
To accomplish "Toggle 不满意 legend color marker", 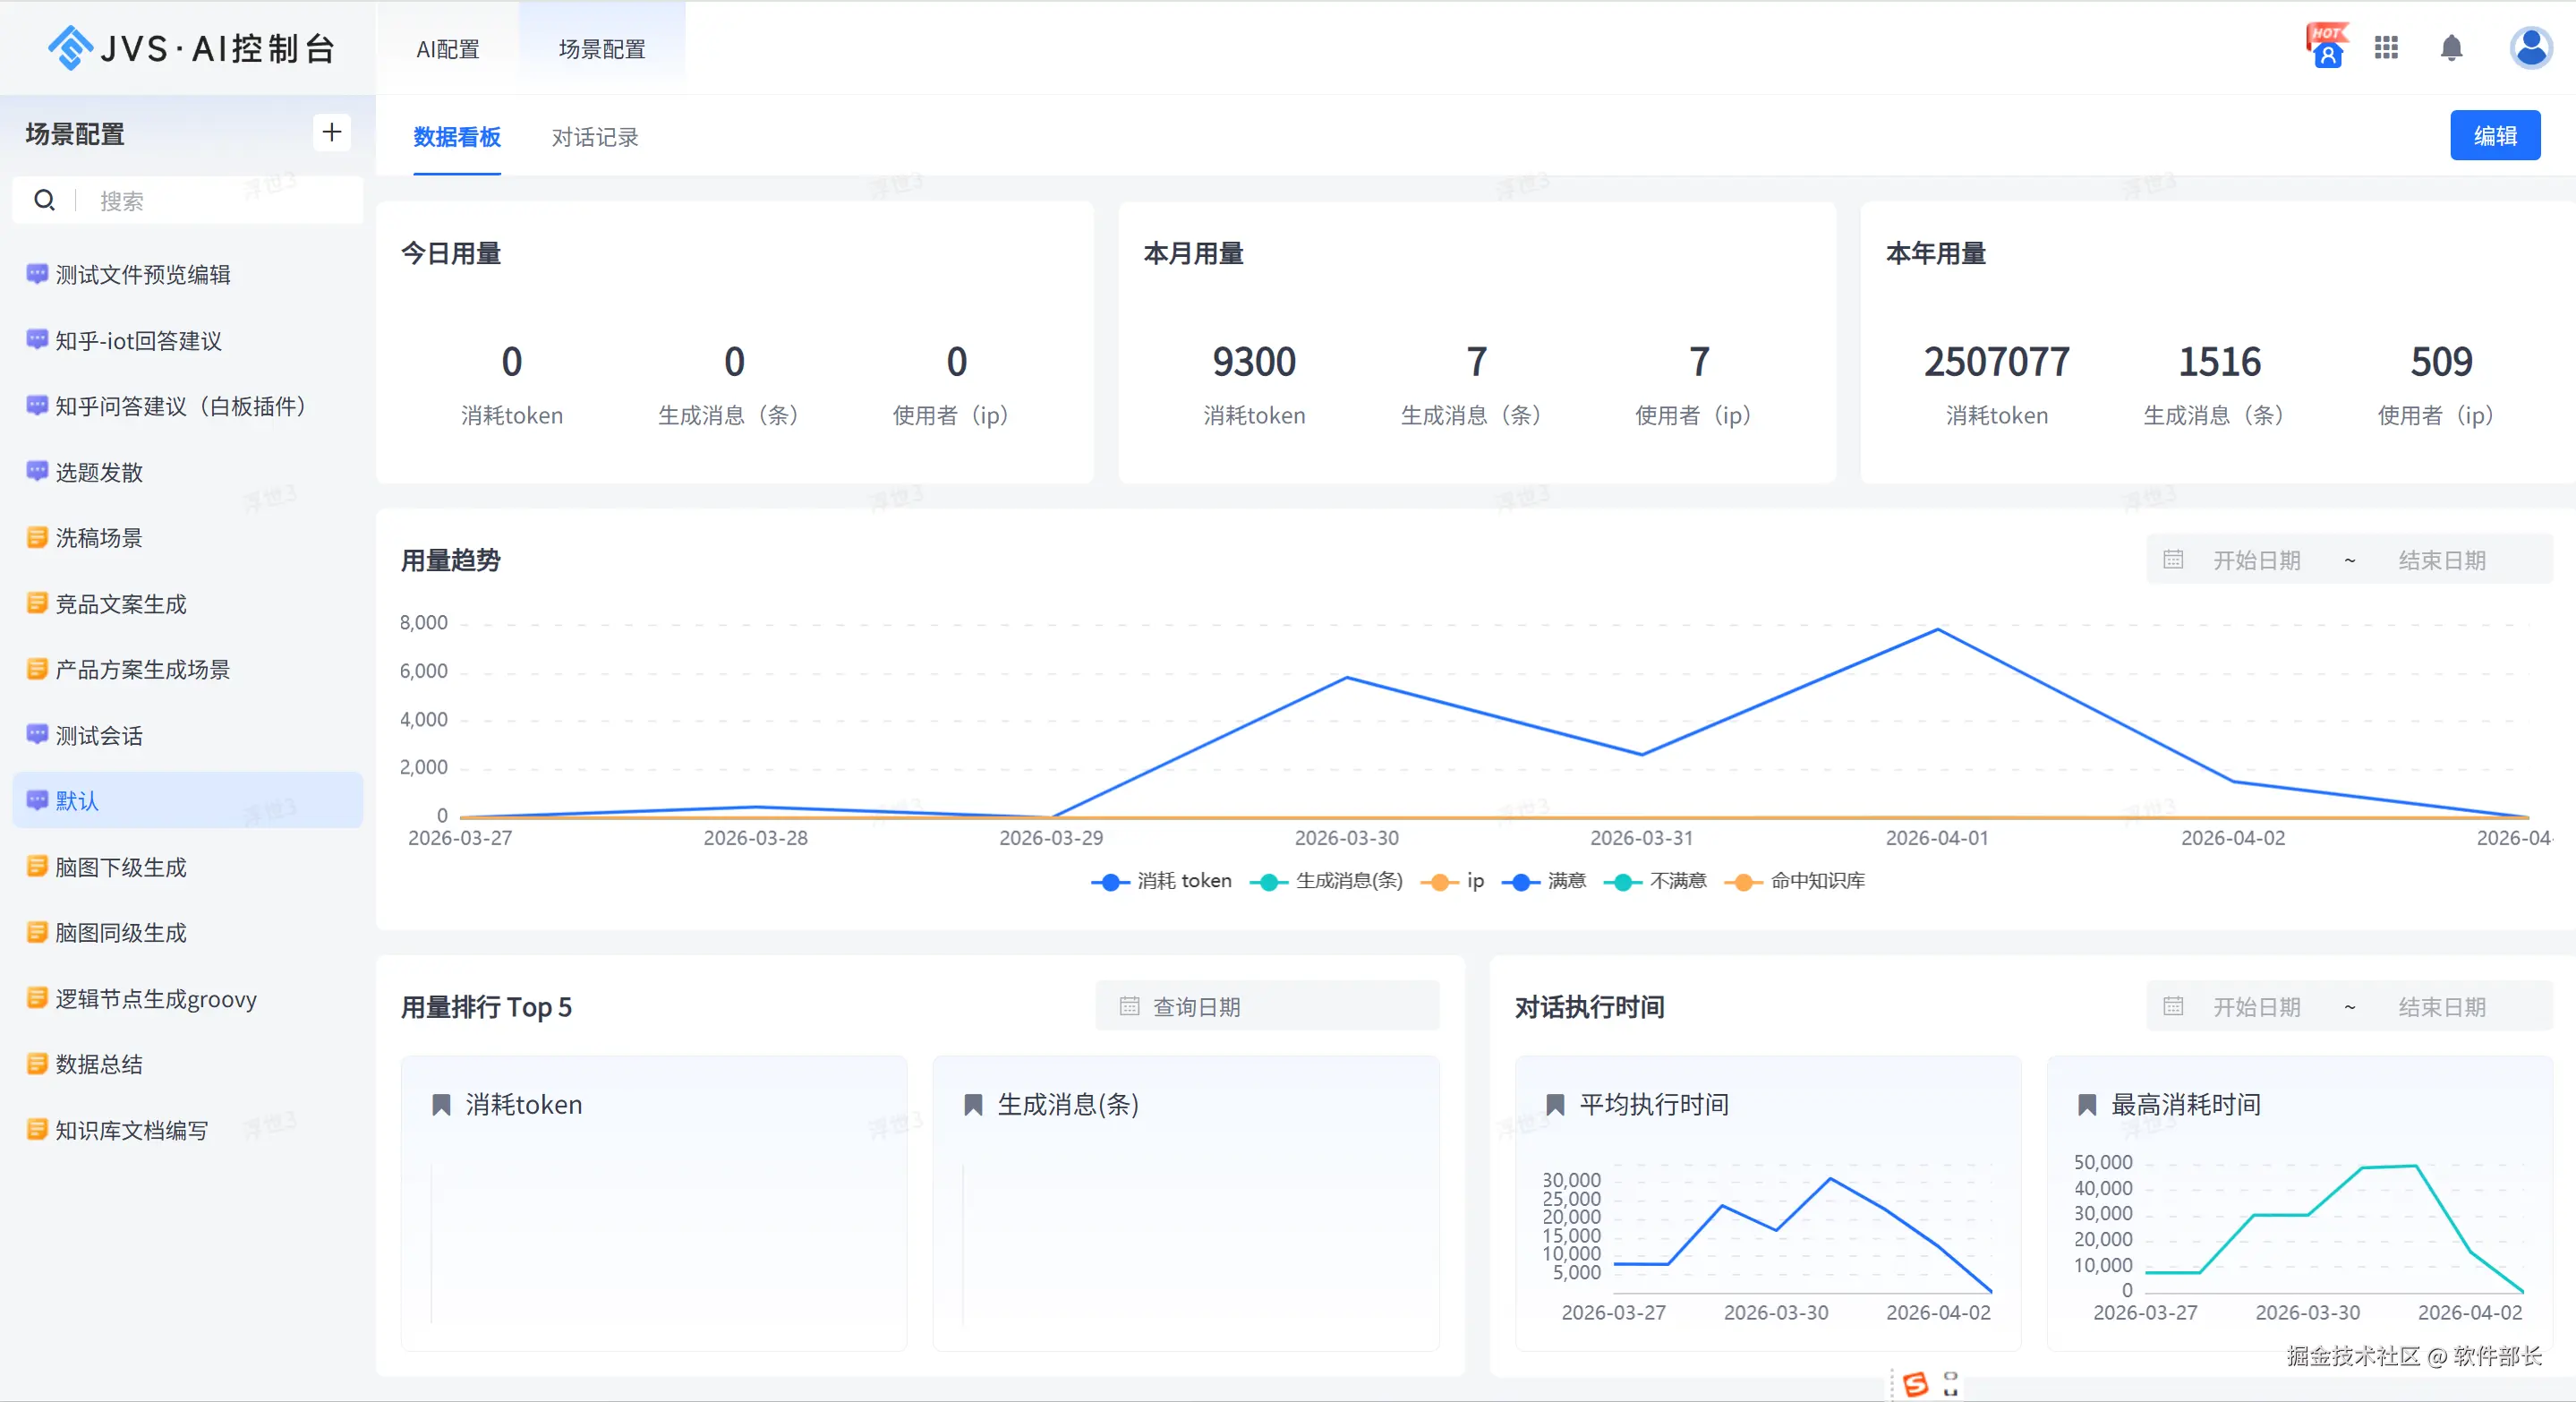I will [x=1623, y=881].
